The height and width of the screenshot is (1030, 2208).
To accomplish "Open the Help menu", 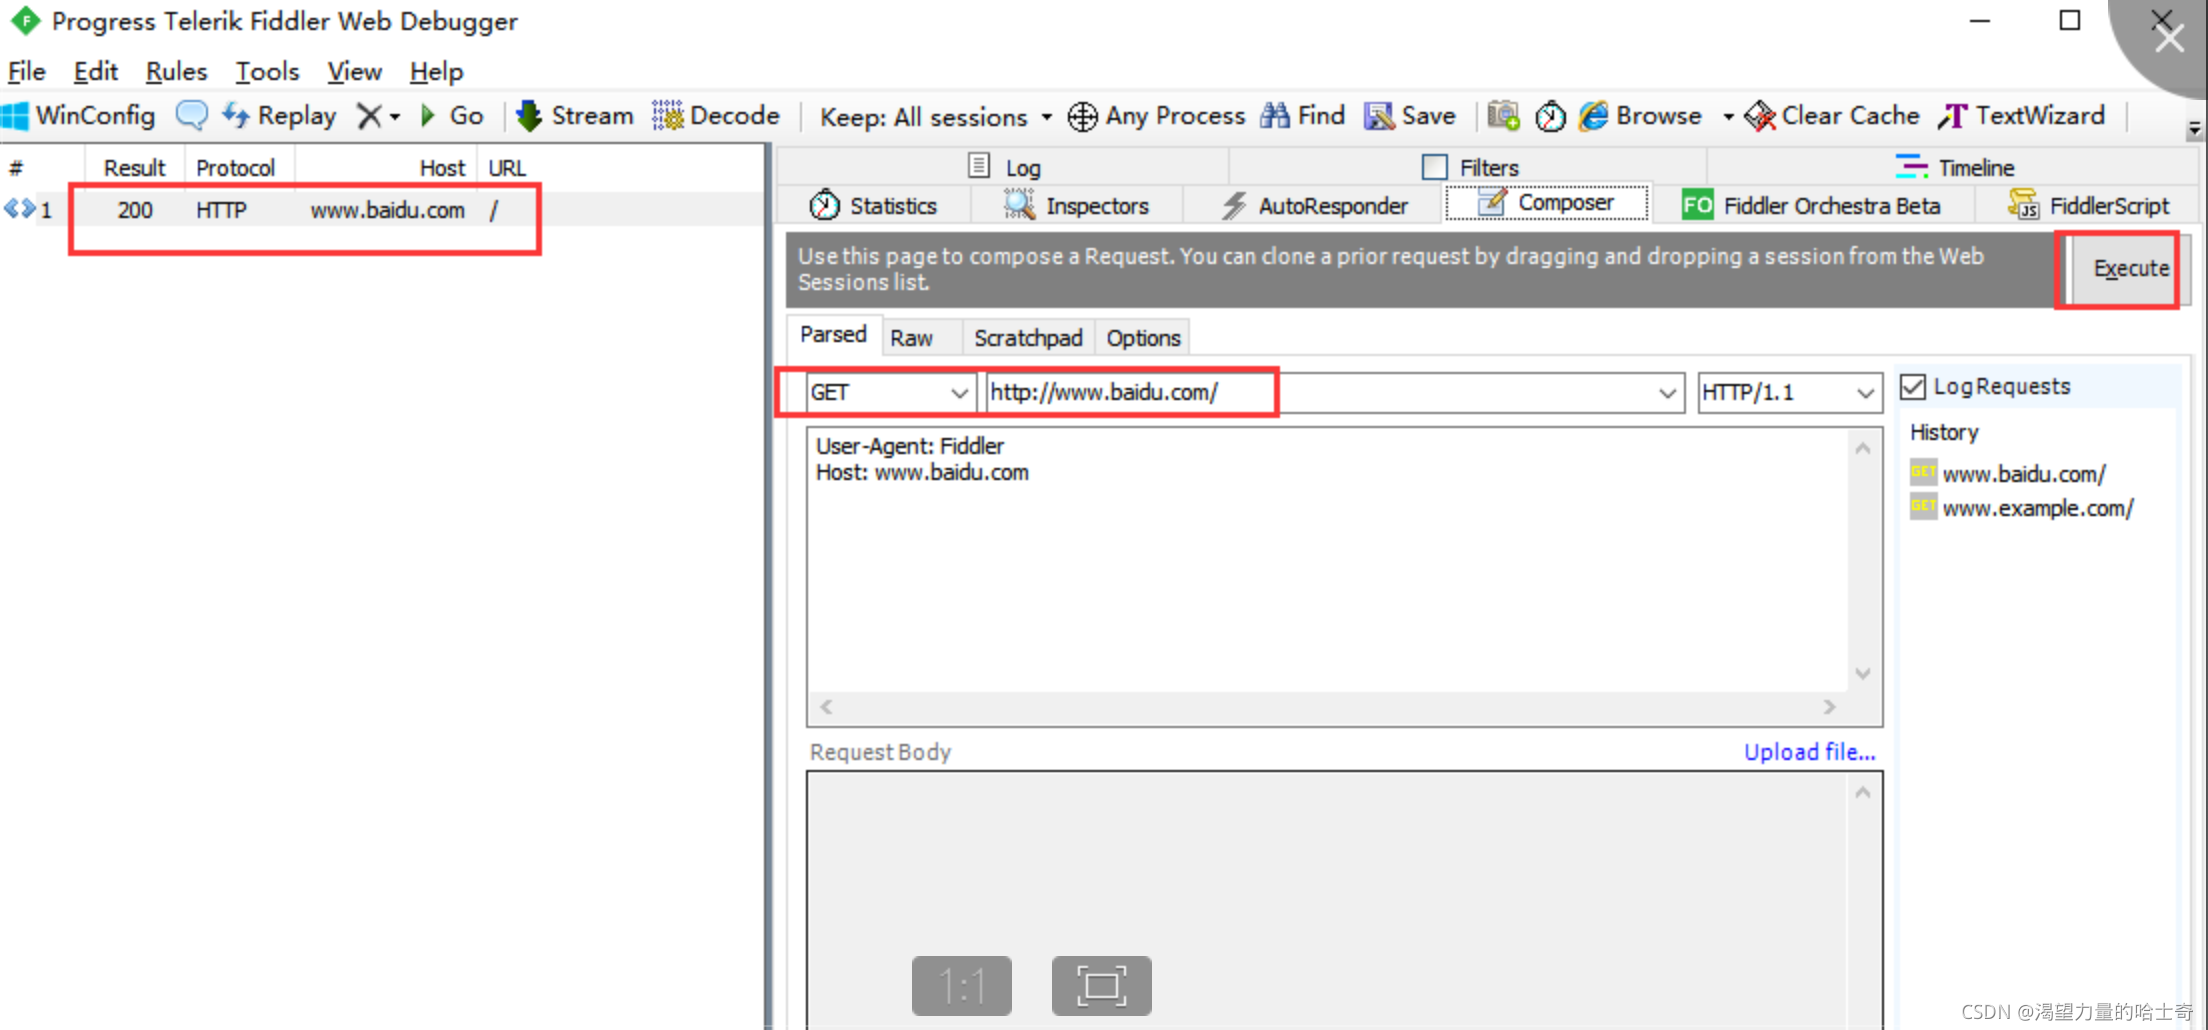I will tap(436, 72).
